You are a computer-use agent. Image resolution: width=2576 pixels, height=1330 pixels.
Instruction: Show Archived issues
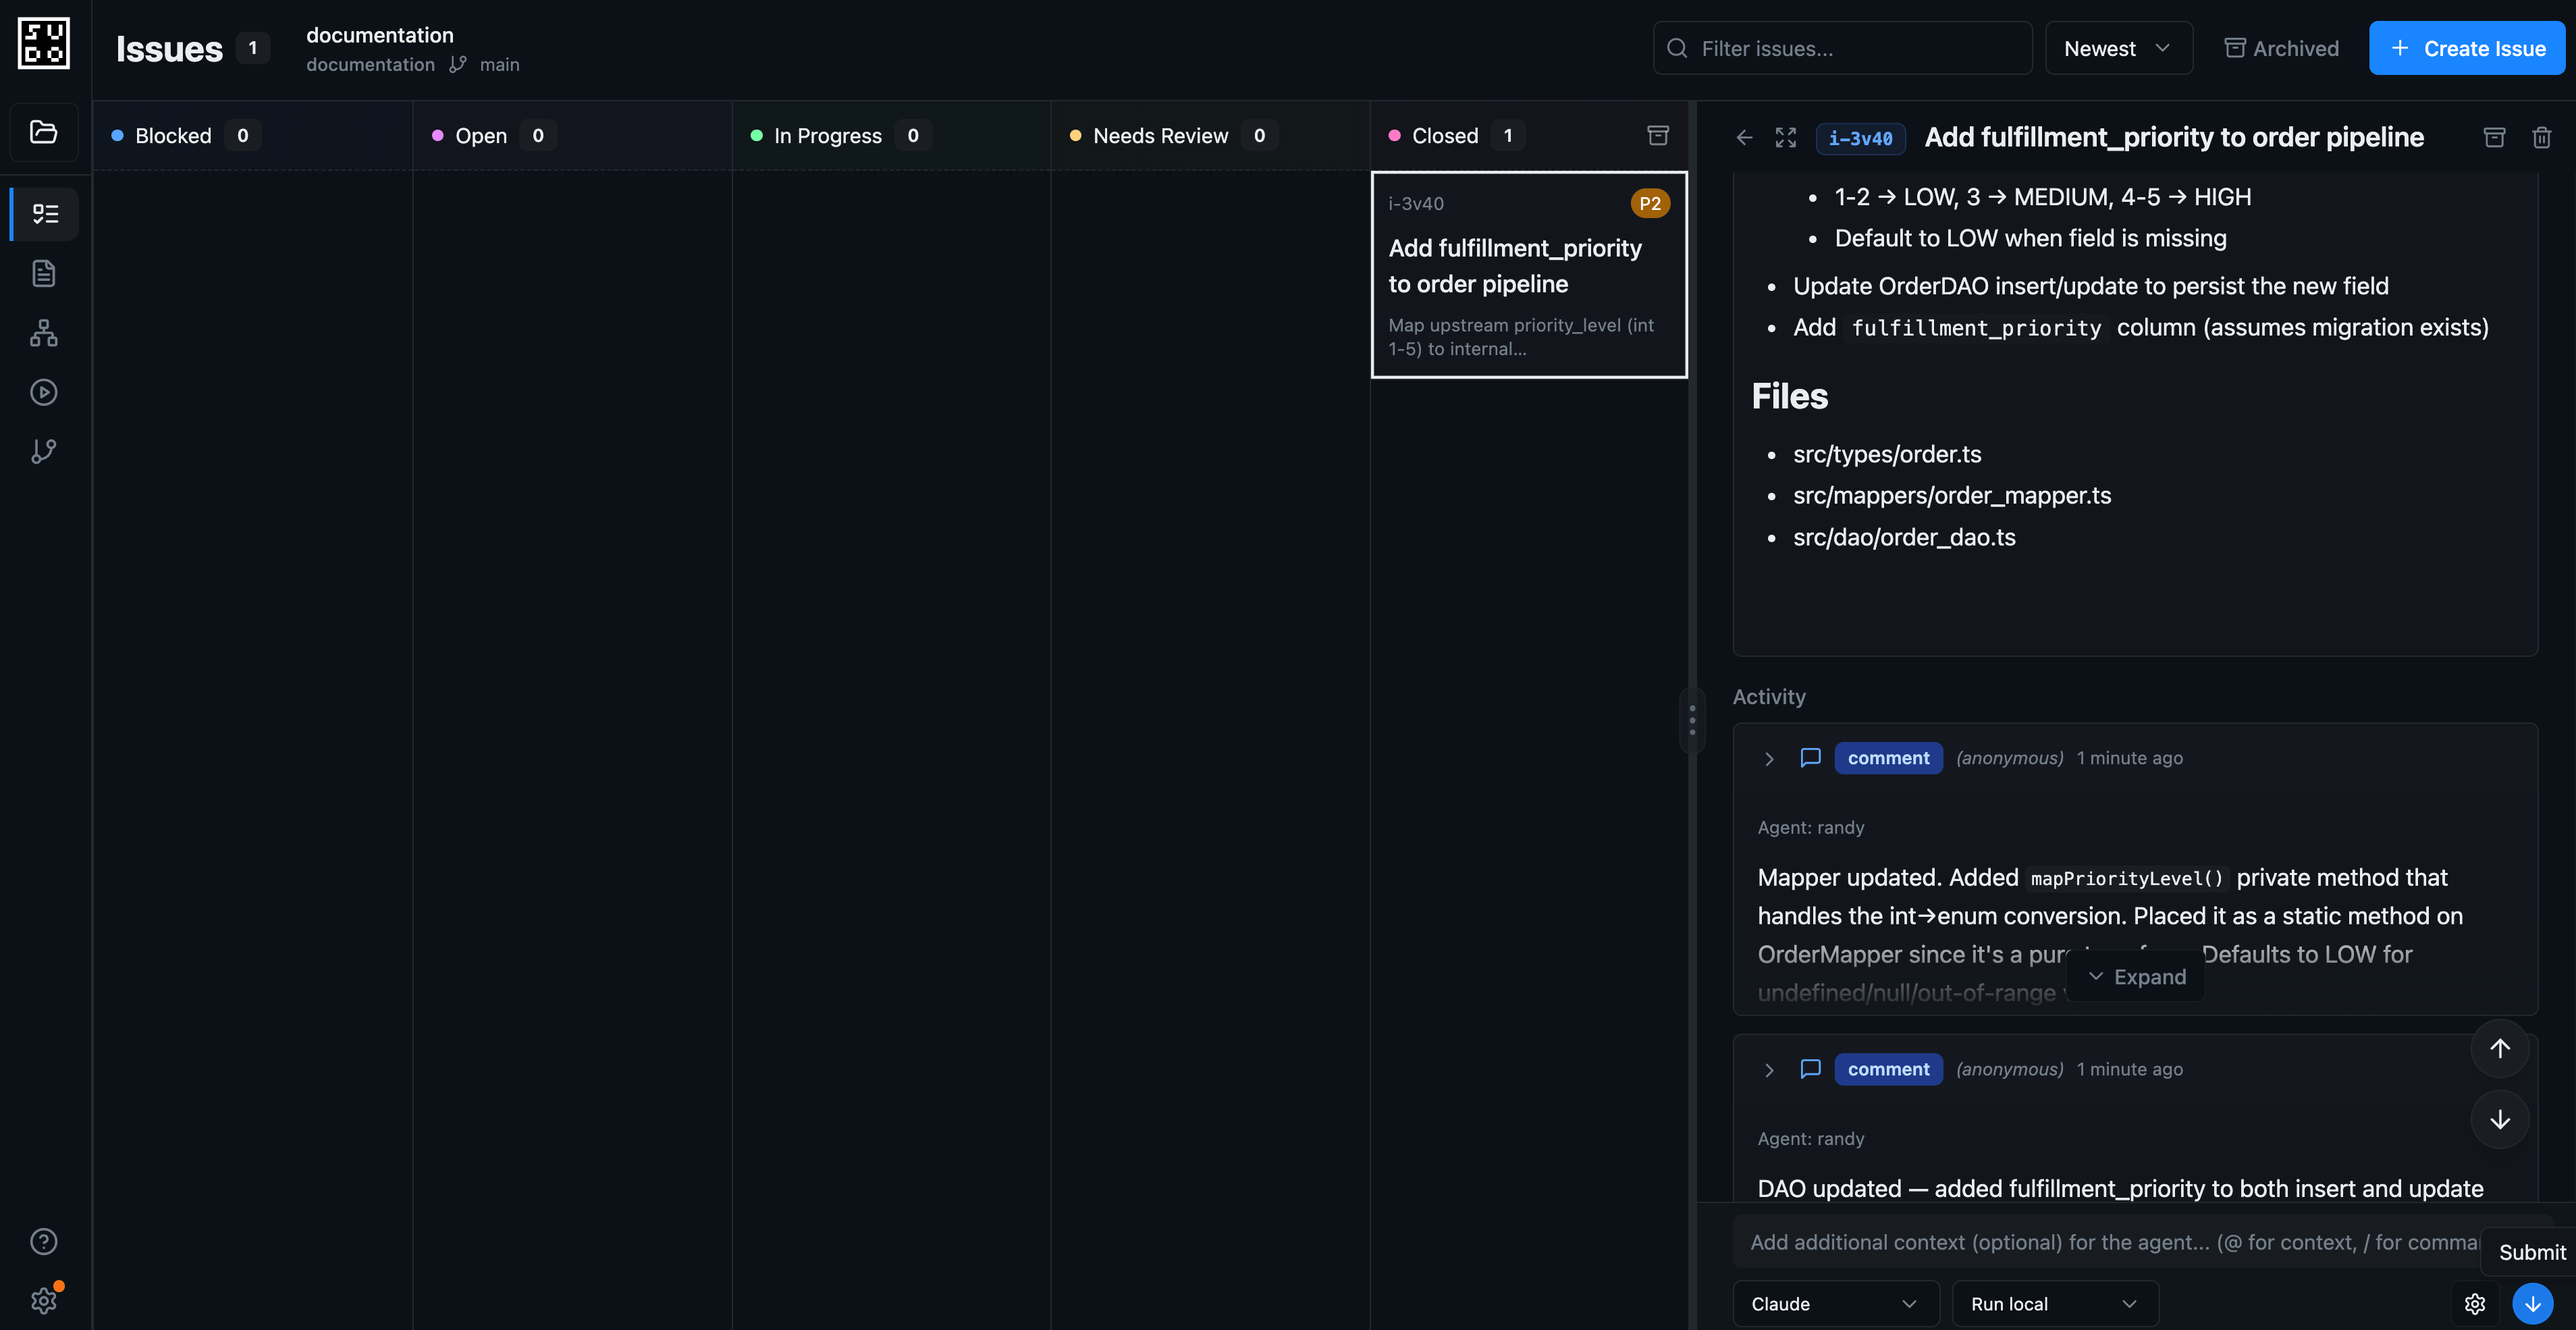tap(2281, 48)
